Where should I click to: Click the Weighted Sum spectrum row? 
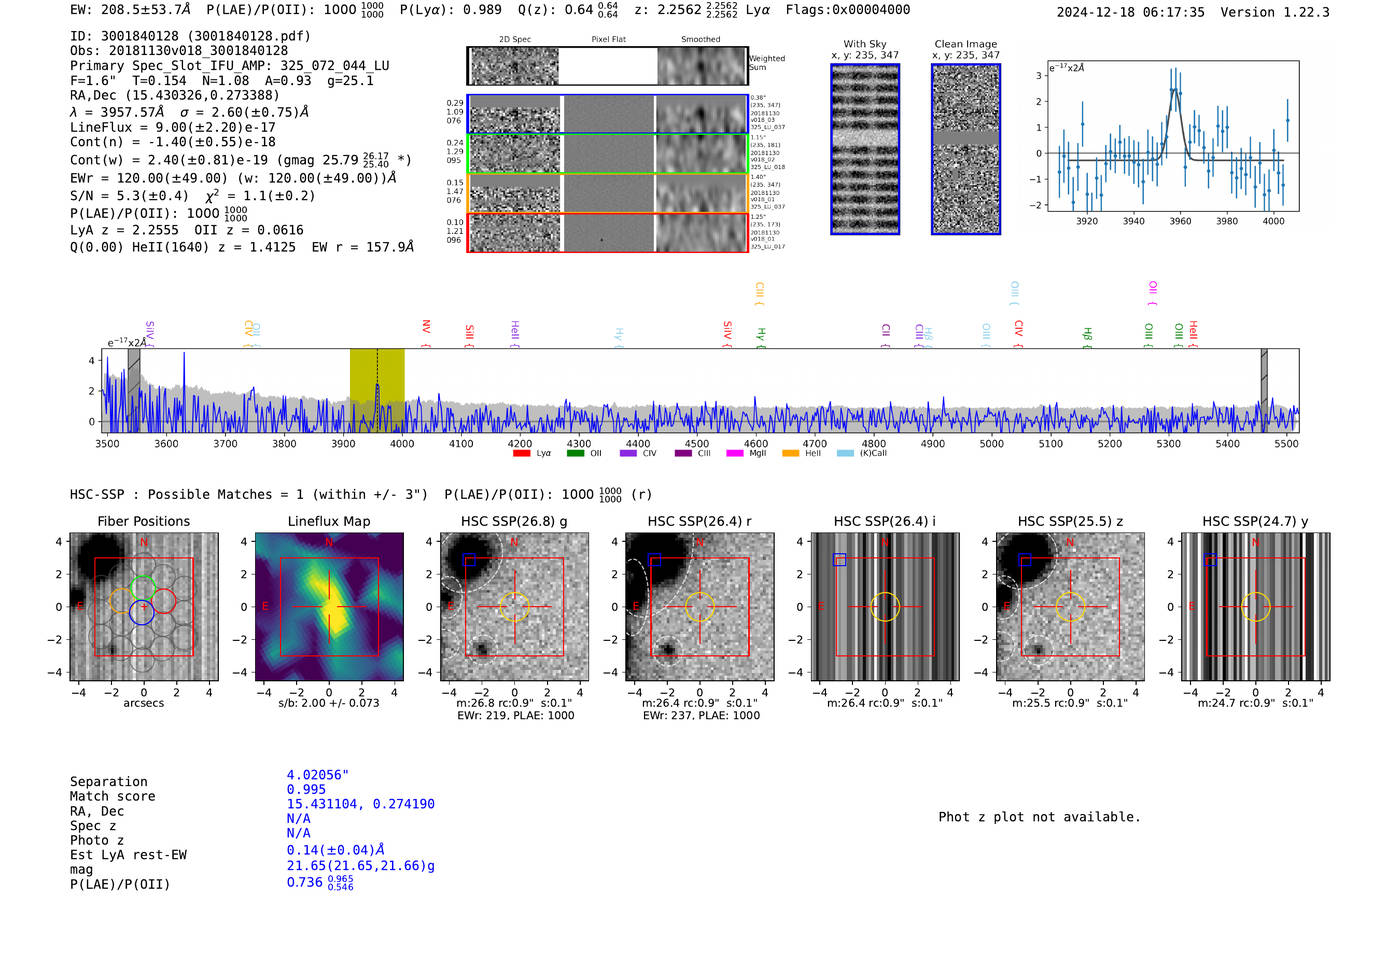pyautogui.click(x=608, y=66)
